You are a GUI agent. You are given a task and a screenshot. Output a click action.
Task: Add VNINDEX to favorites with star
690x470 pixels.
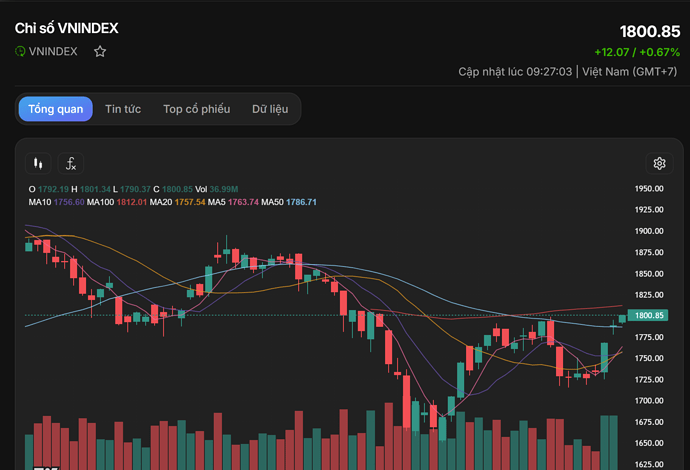tap(100, 51)
